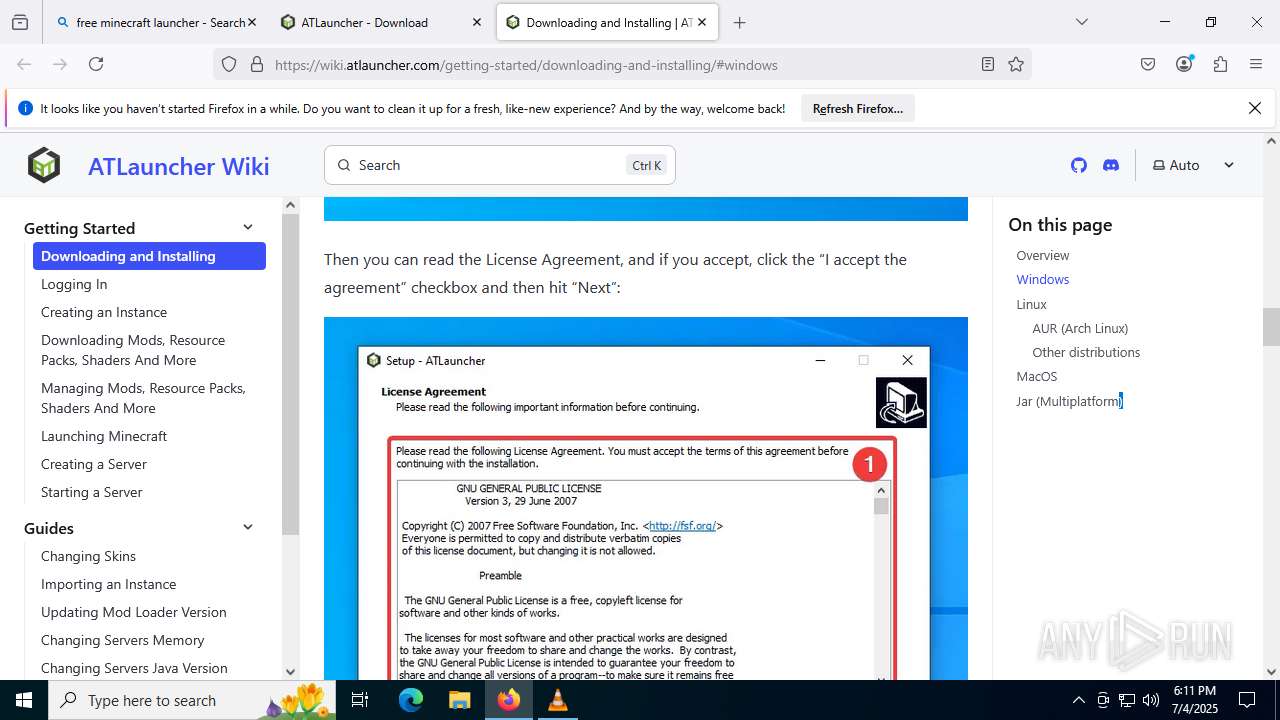
Task: Open the volume control in system tray
Action: (1151, 700)
